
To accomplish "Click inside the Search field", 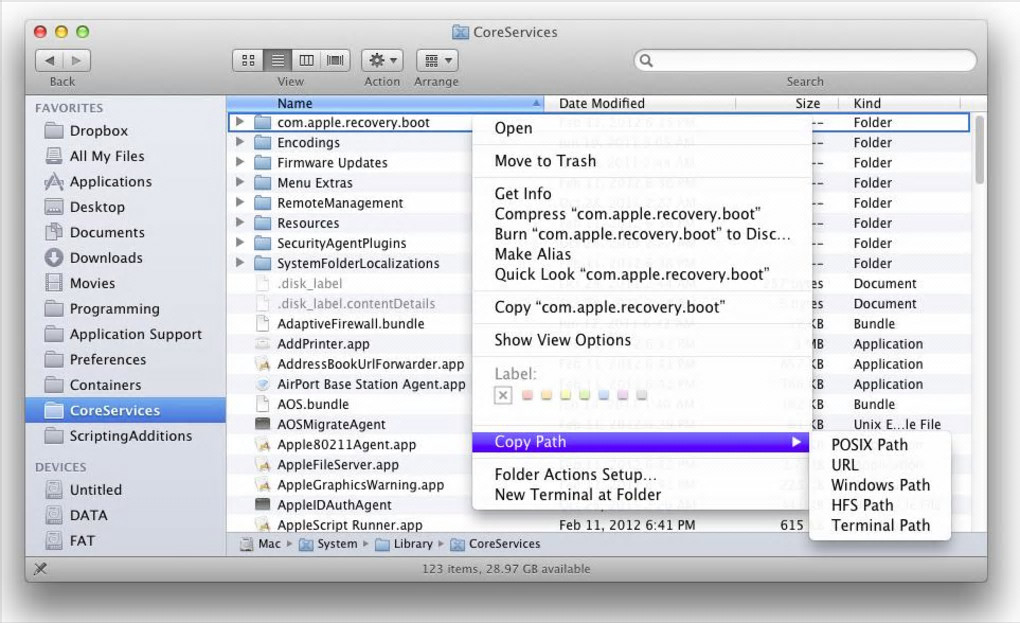I will (805, 60).
